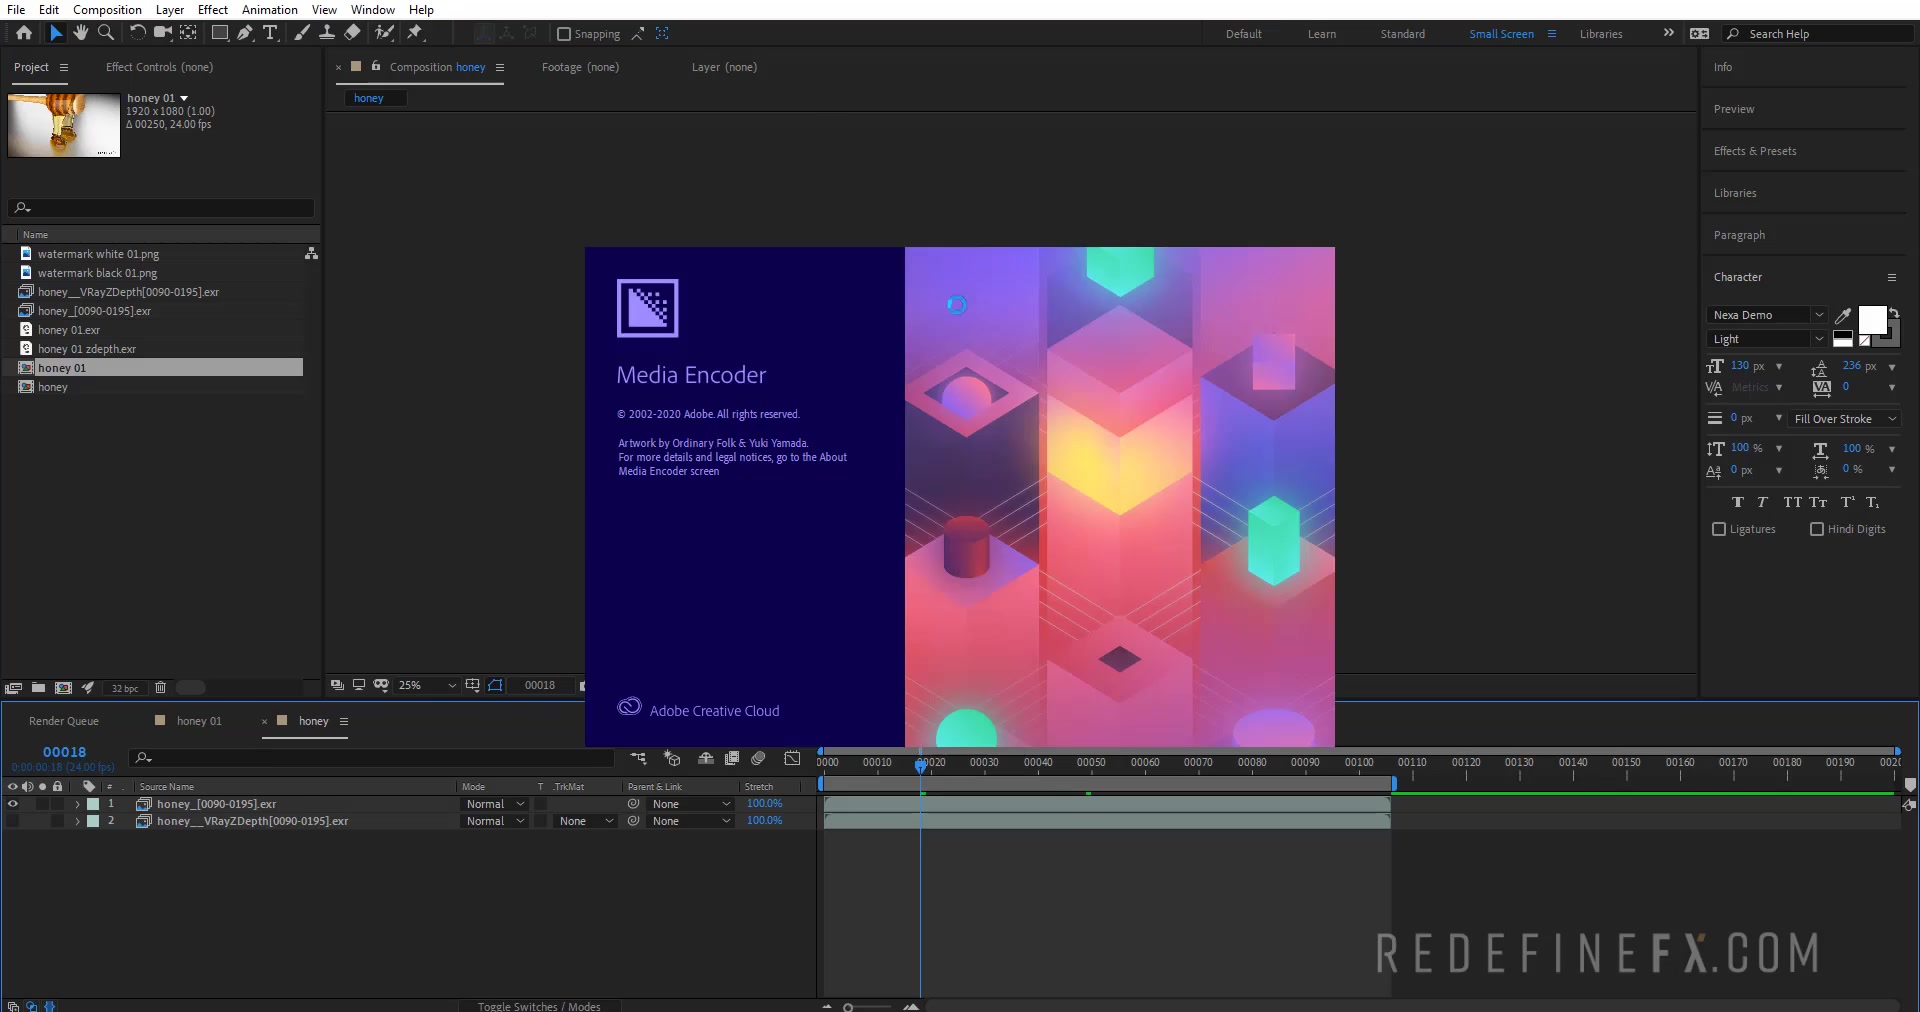Screen dimensions: 1920x1012
Task: Open the 25% magnification dropdown
Action: pyautogui.click(x=427, y=685)
